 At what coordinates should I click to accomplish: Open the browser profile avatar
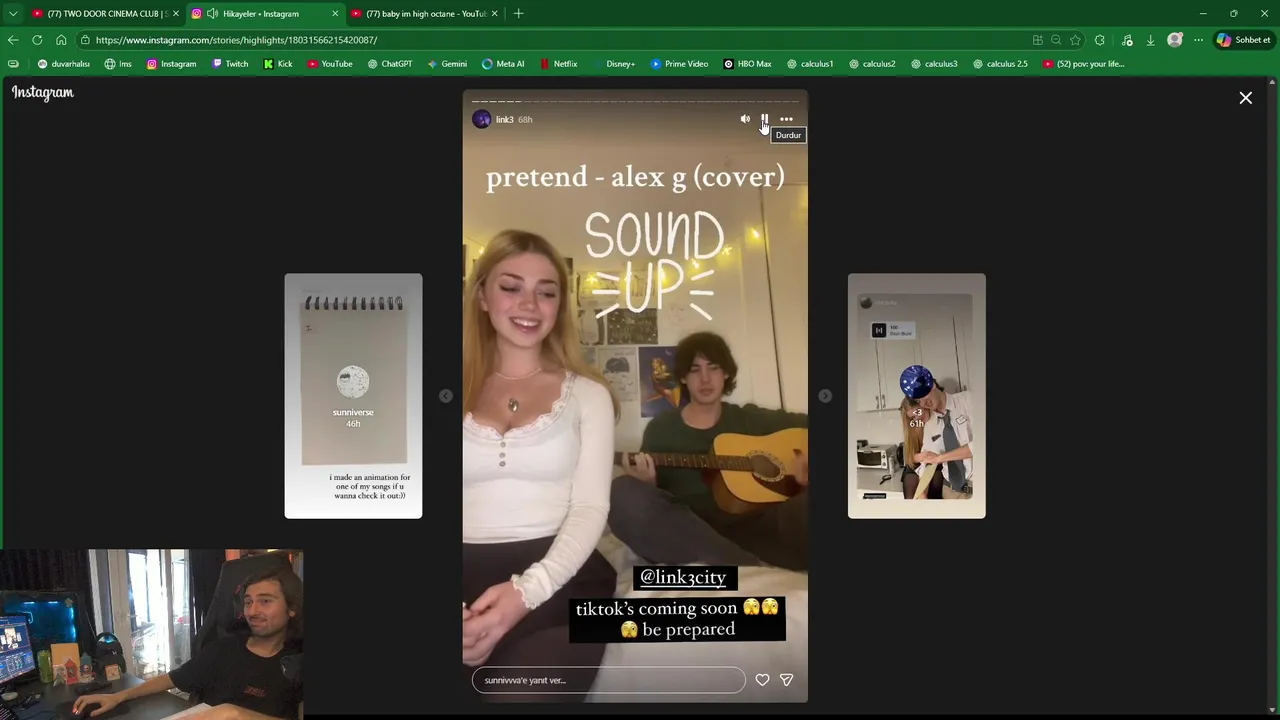pyautogui.click(x=1175, y=40)
